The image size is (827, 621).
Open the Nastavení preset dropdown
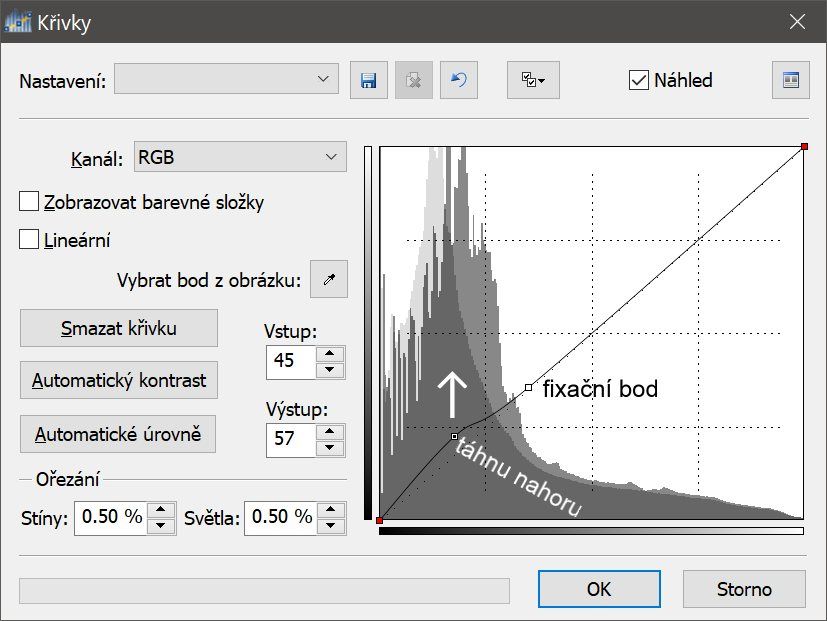(226, 79)
